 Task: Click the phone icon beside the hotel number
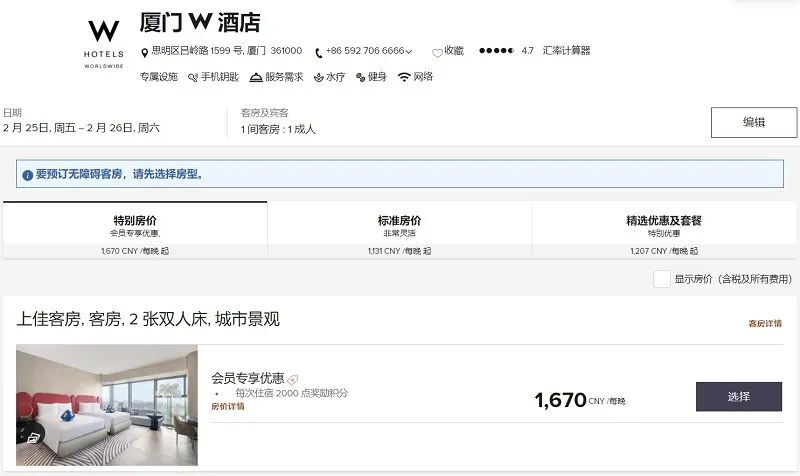(318, 53)
